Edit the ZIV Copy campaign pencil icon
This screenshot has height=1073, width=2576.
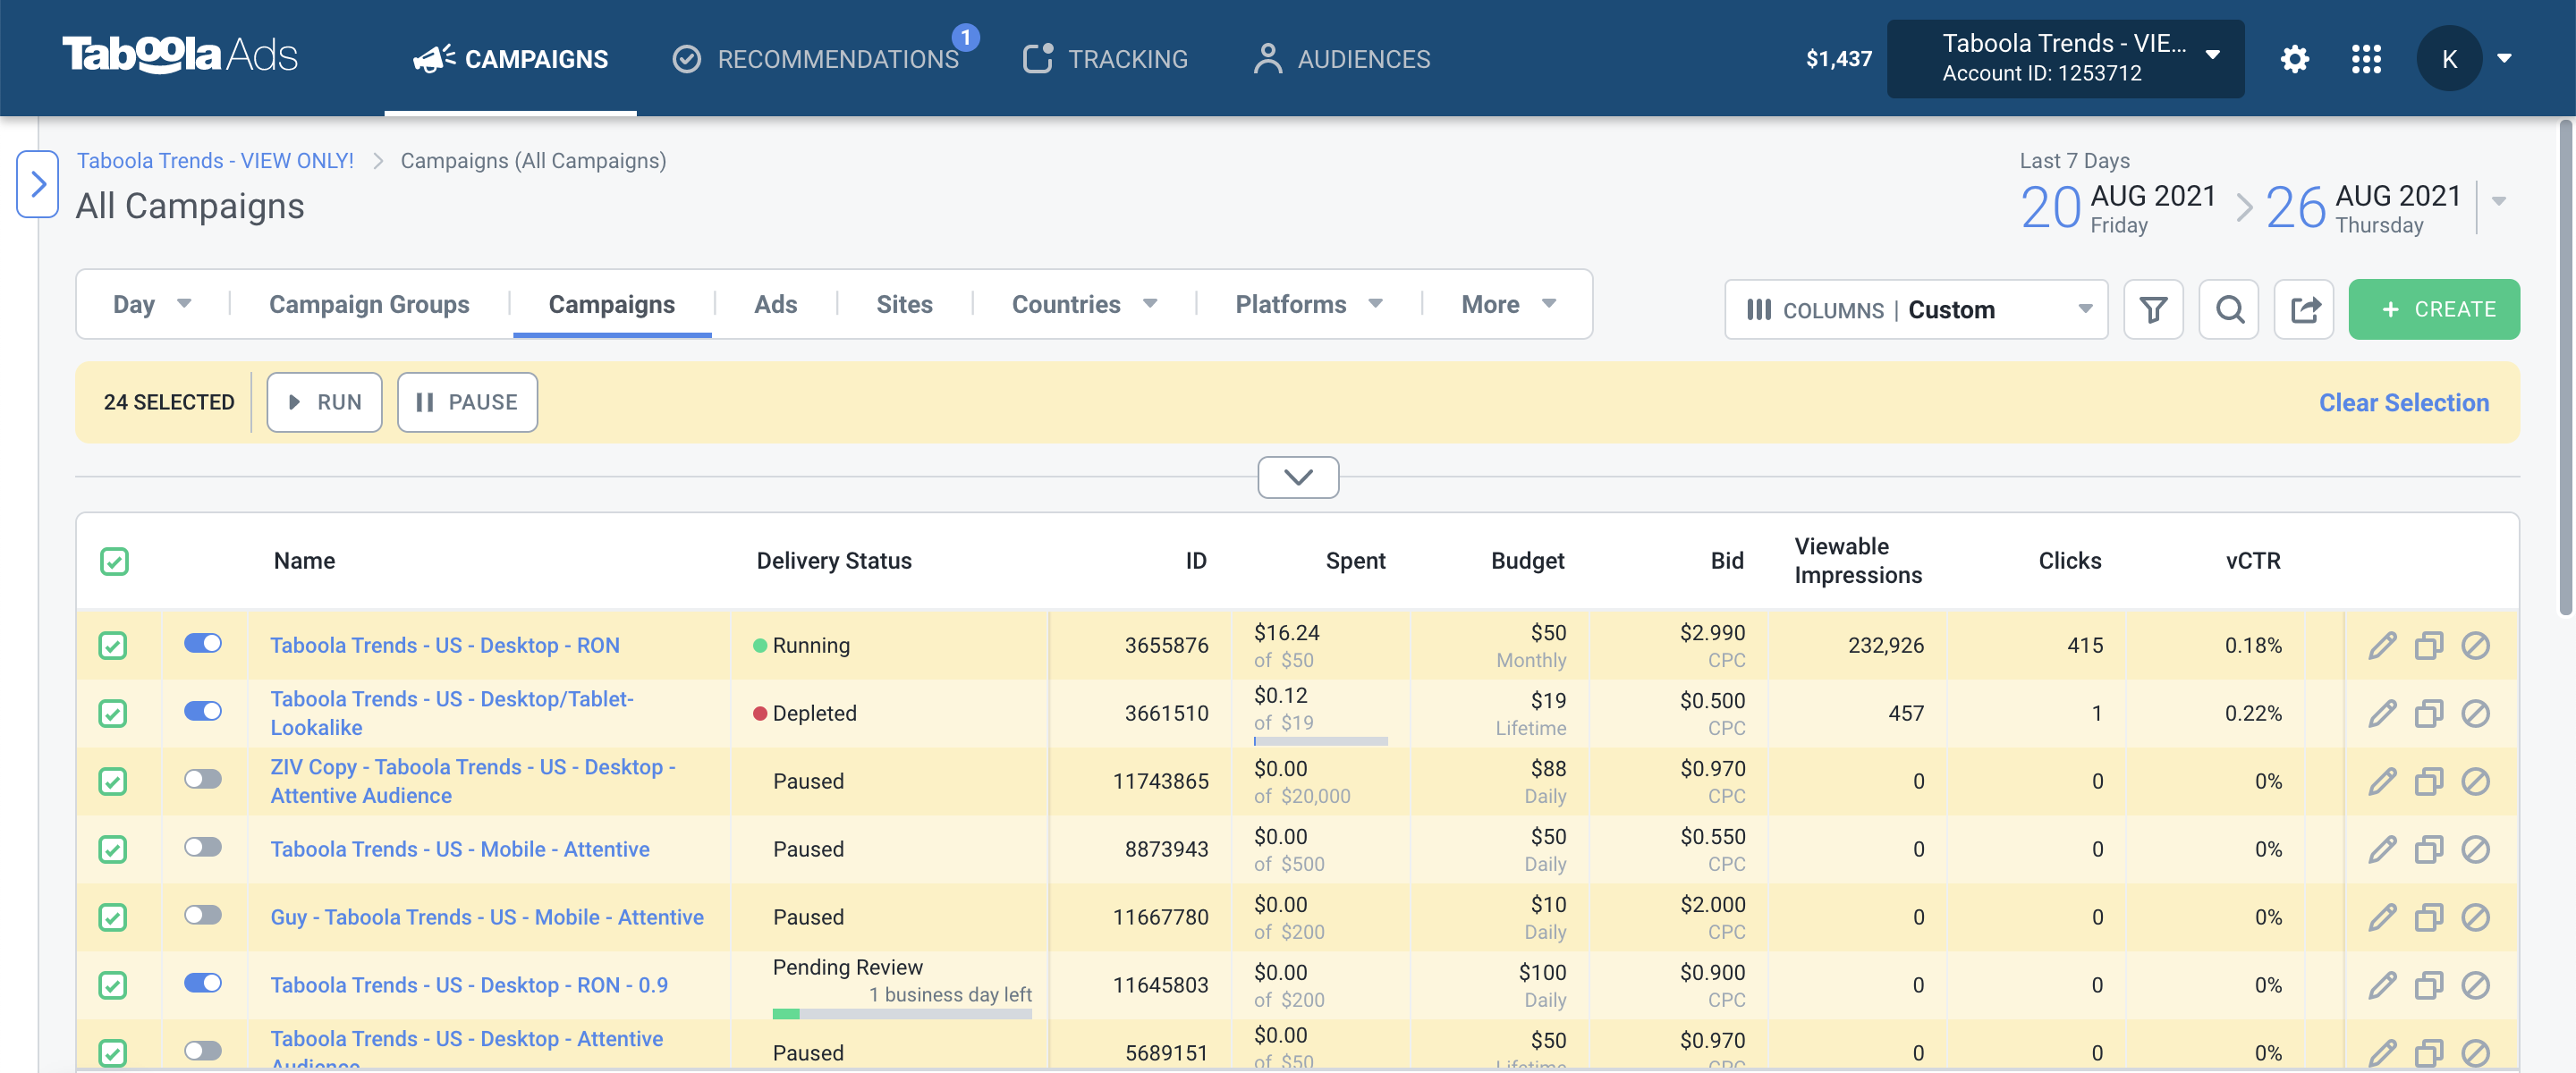tap(2383, 781)
